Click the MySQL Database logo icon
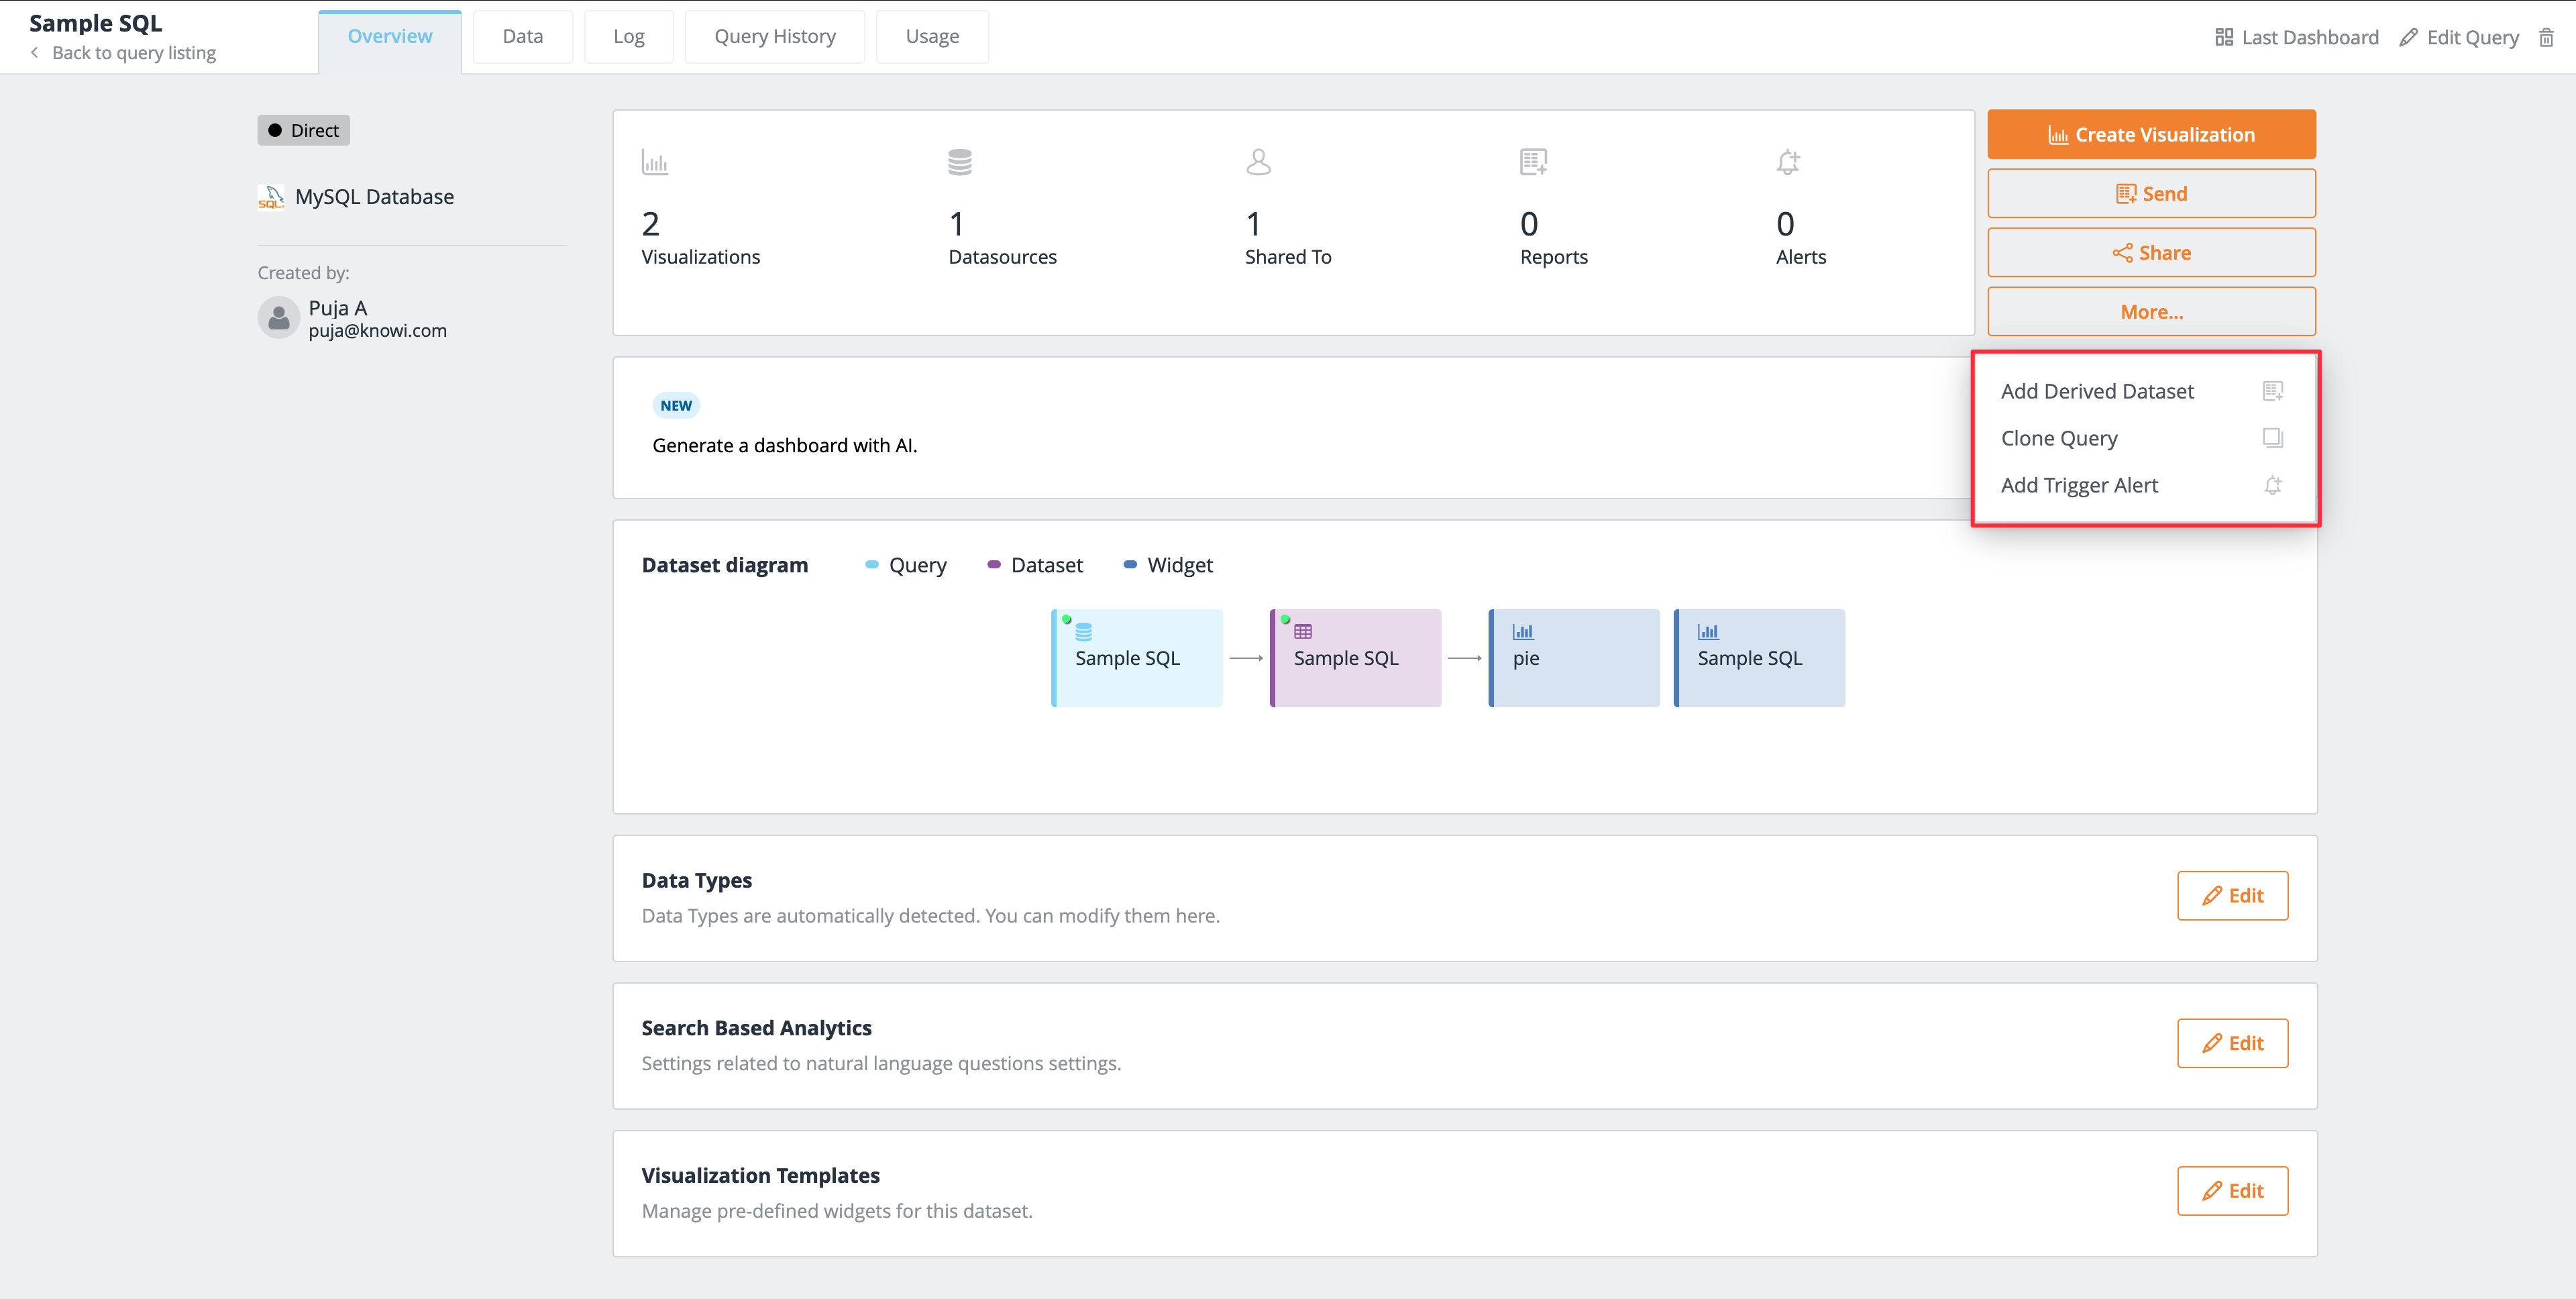Image resolution: width=2576 pixels, height=1299 pixels. click(x=271, y=197)
